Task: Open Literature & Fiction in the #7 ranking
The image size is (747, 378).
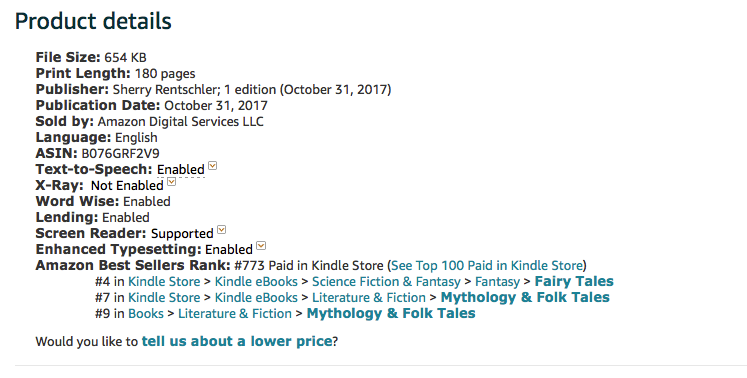Action: (x=369, y=298)
